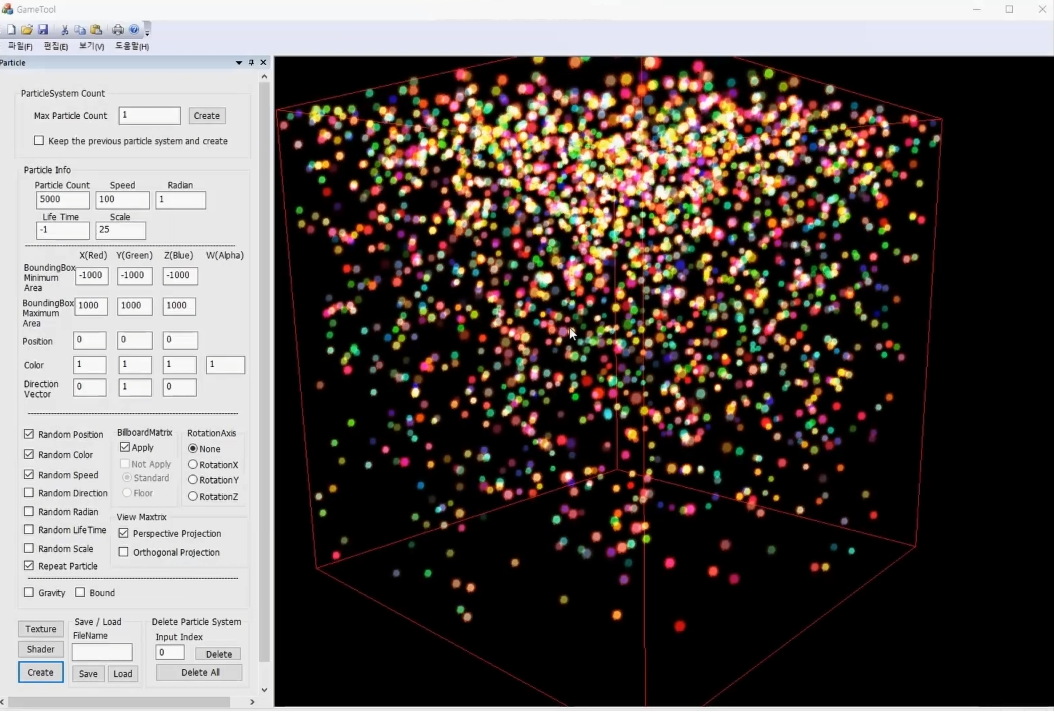This screenshot has height=713, width=1054.
Task: Enable the Random Direction checkbox
Action: tap(28, 493)
